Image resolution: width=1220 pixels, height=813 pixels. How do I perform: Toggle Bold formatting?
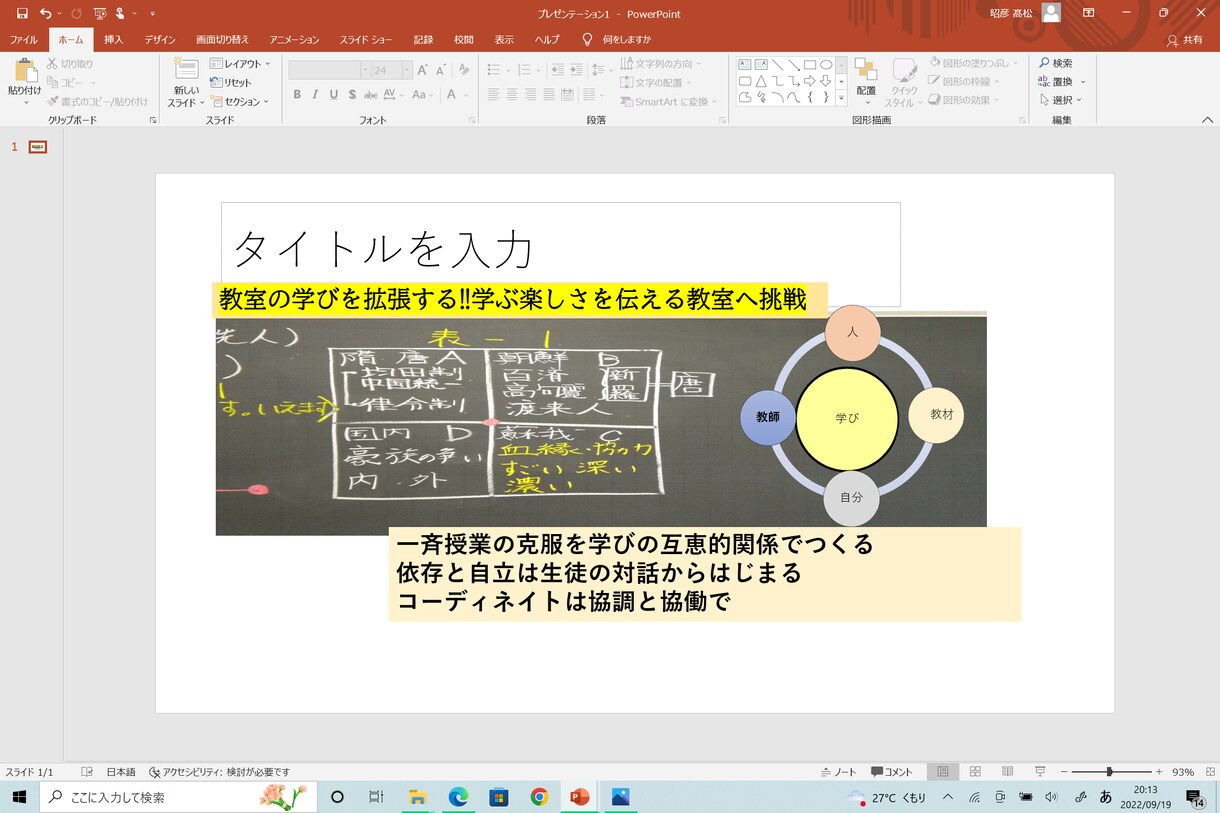[x=297, y=95]
